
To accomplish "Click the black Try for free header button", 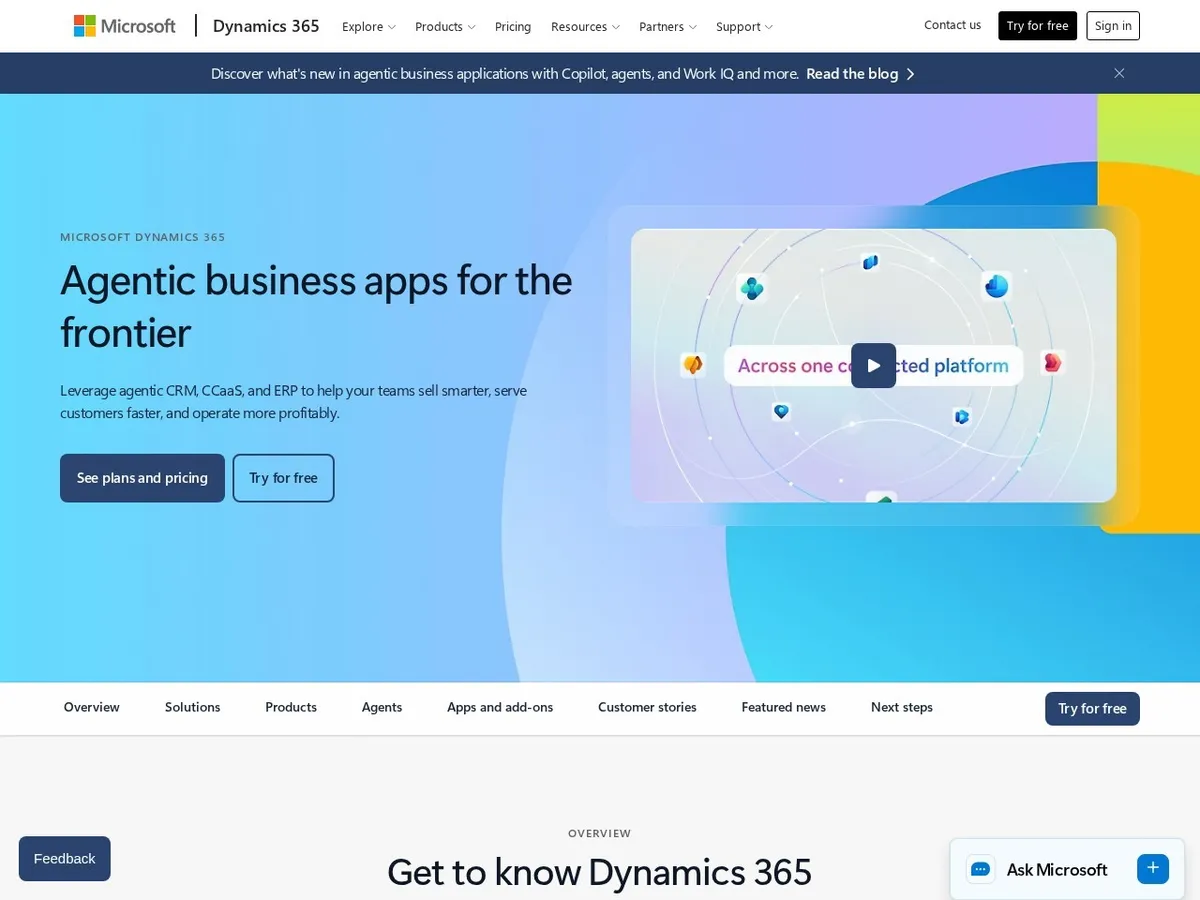I will (1037, 26).
